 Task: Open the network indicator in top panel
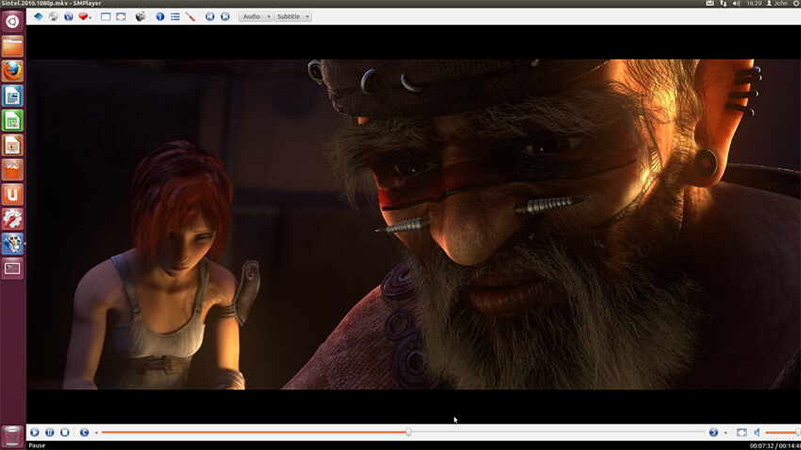click(723, 3)
